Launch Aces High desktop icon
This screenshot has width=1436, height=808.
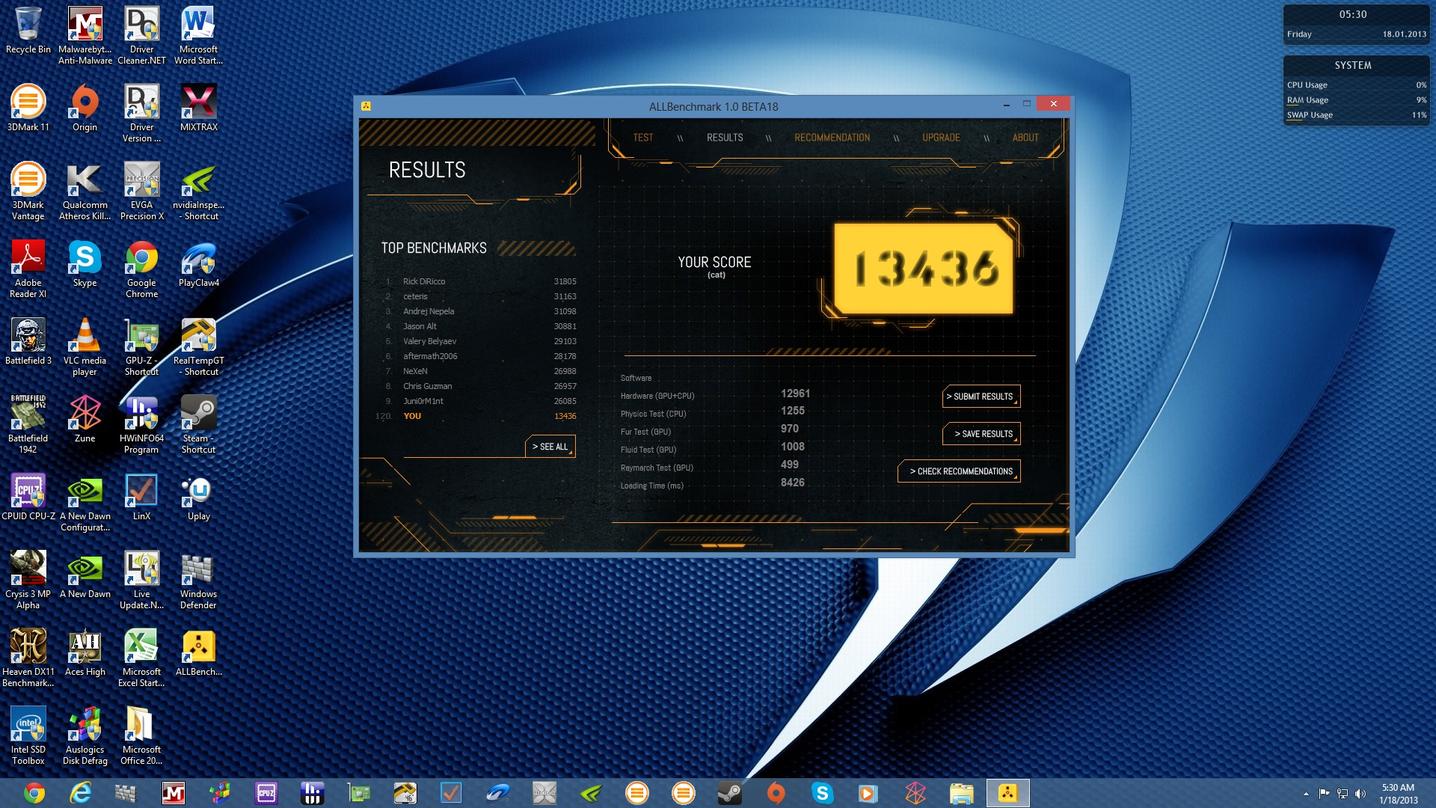85,653
